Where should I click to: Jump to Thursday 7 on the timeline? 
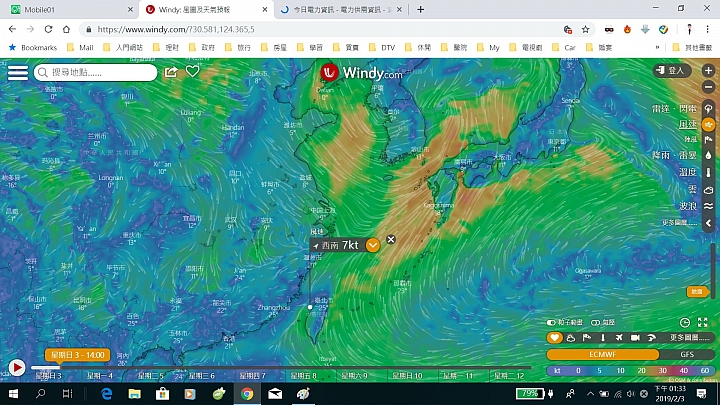click(x=252, y=376)
